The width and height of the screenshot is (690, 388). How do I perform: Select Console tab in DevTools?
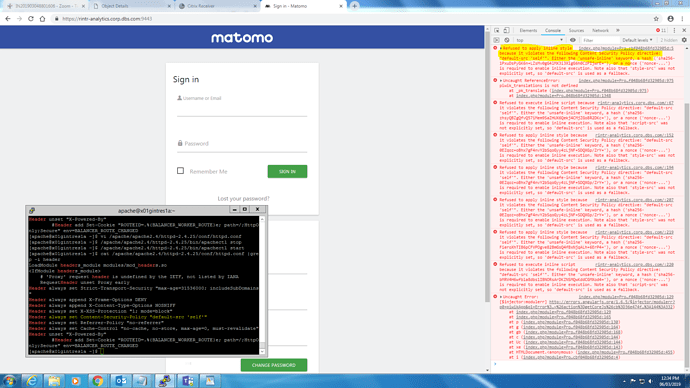pyautogui.click(x=553, y=30)
